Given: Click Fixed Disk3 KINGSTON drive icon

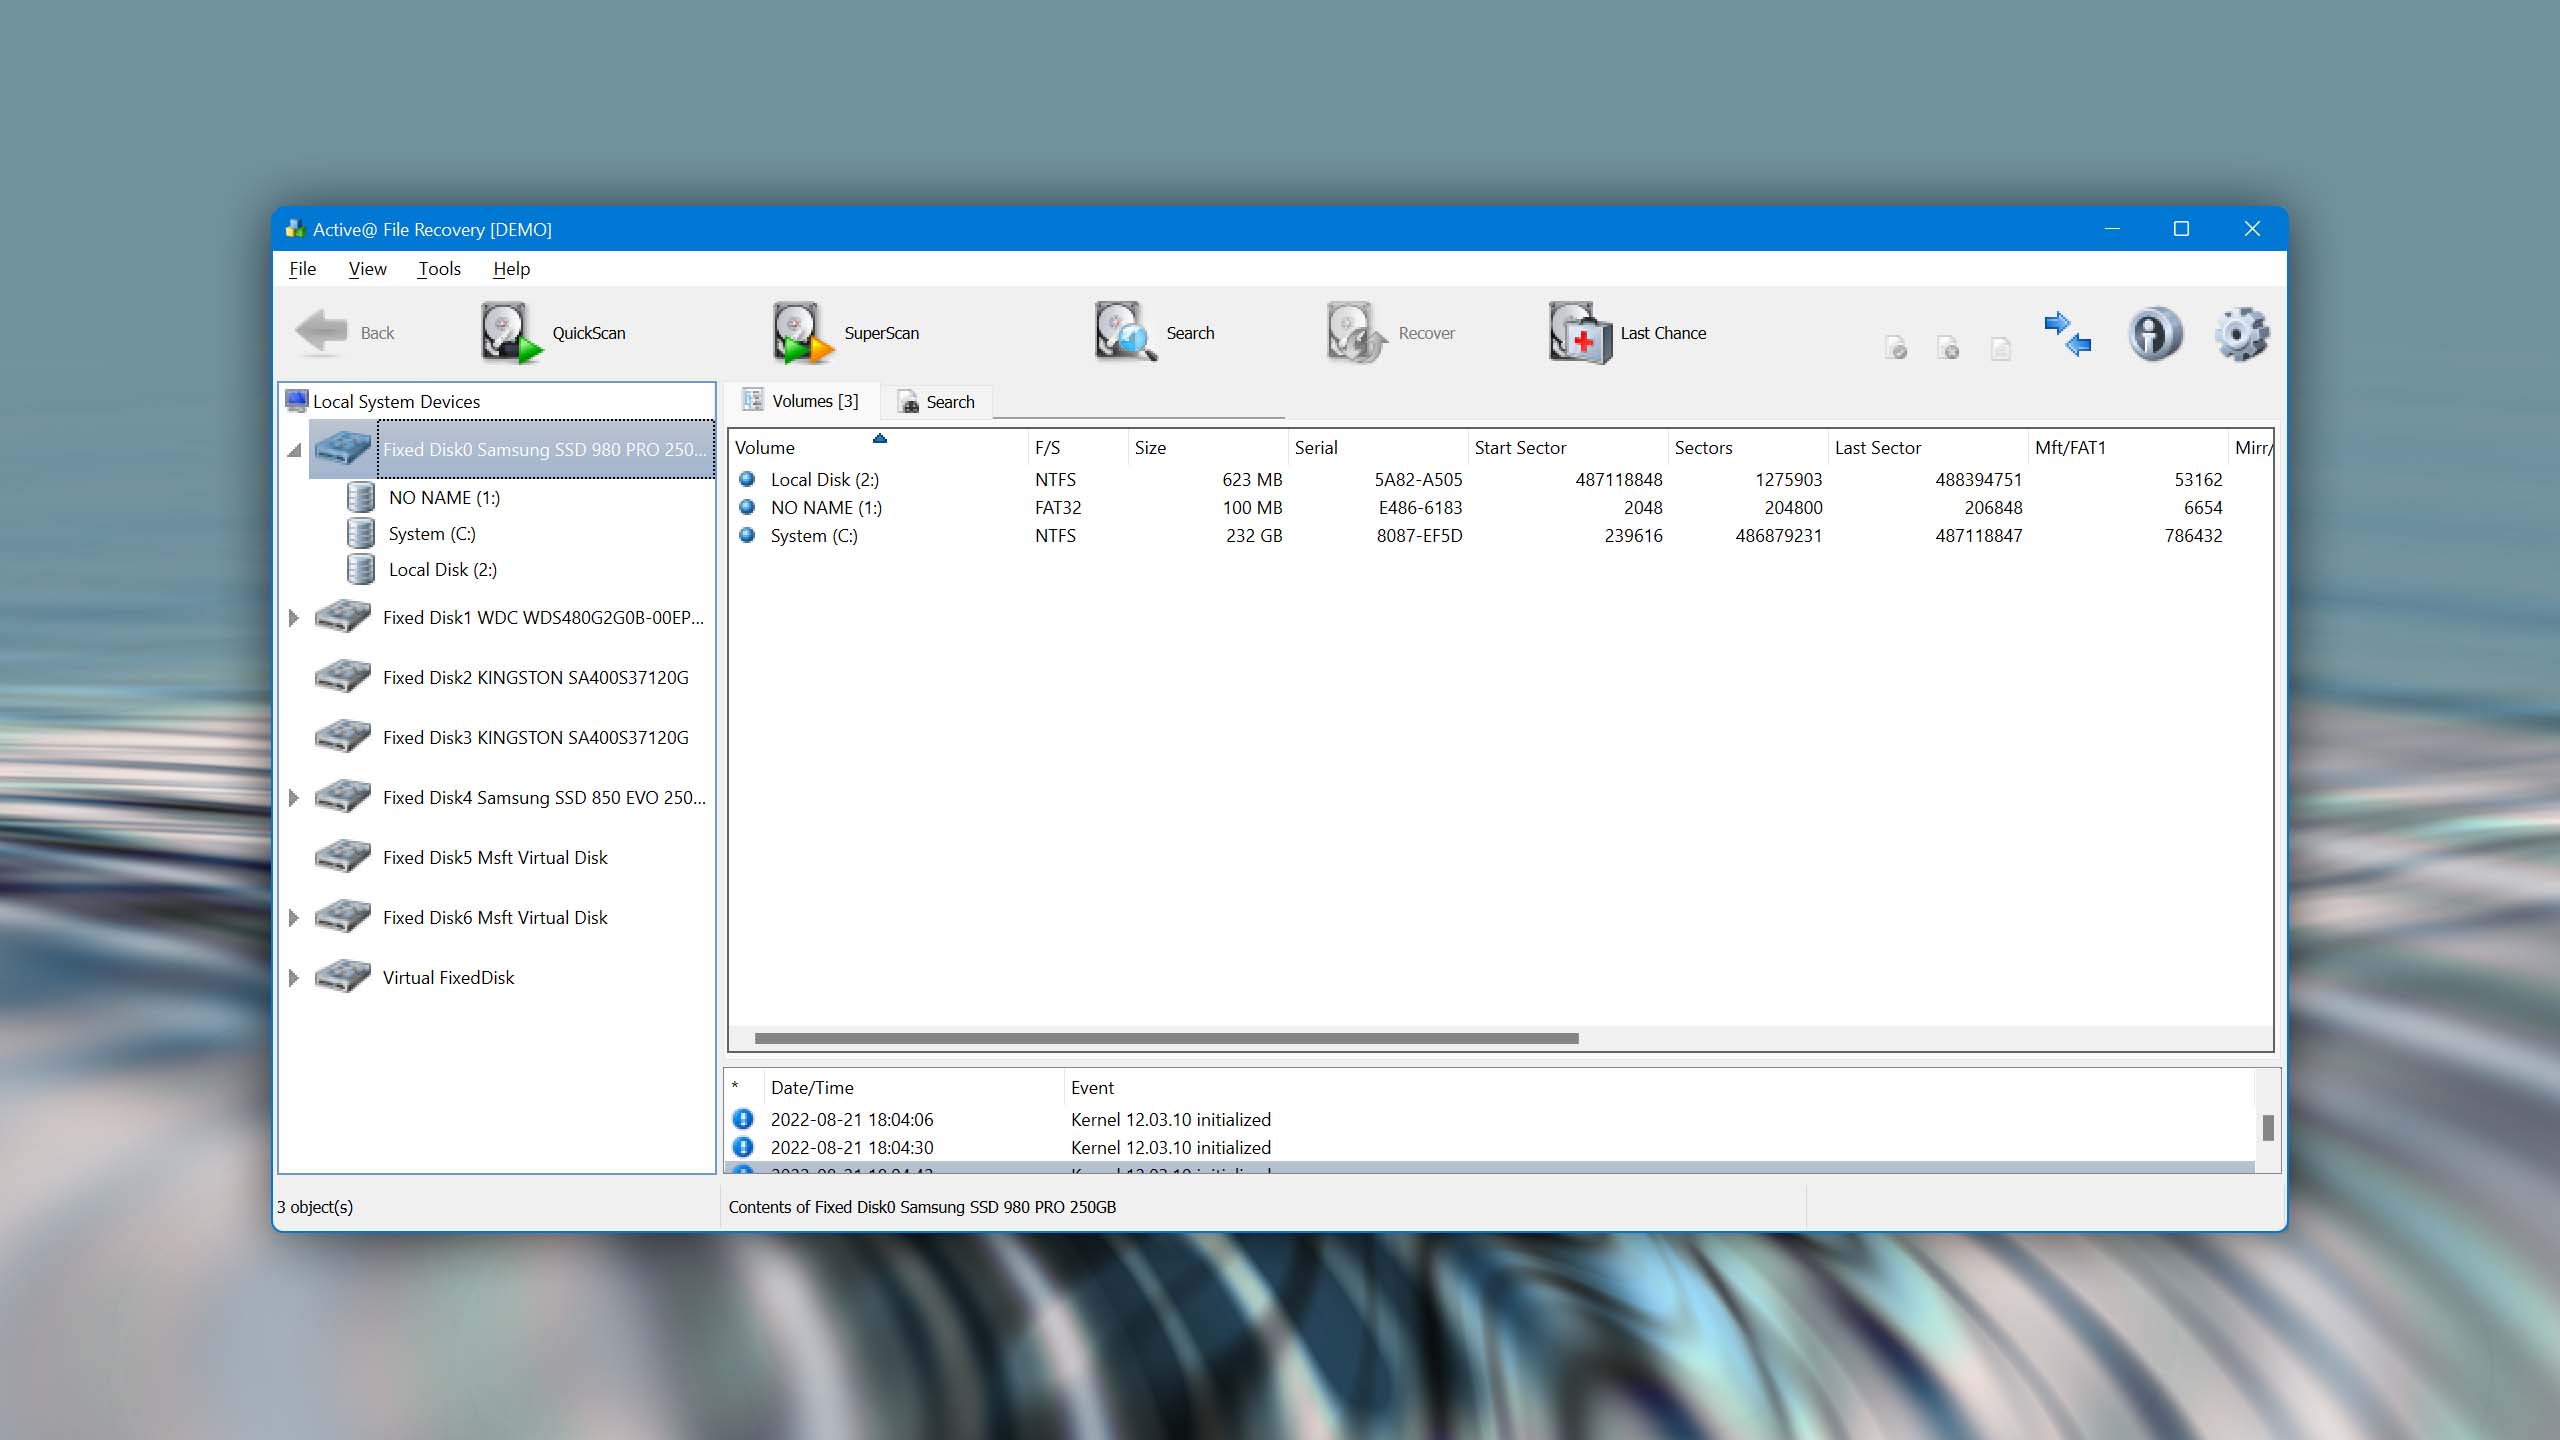Looking at the screenshot, I should [342, 736].
